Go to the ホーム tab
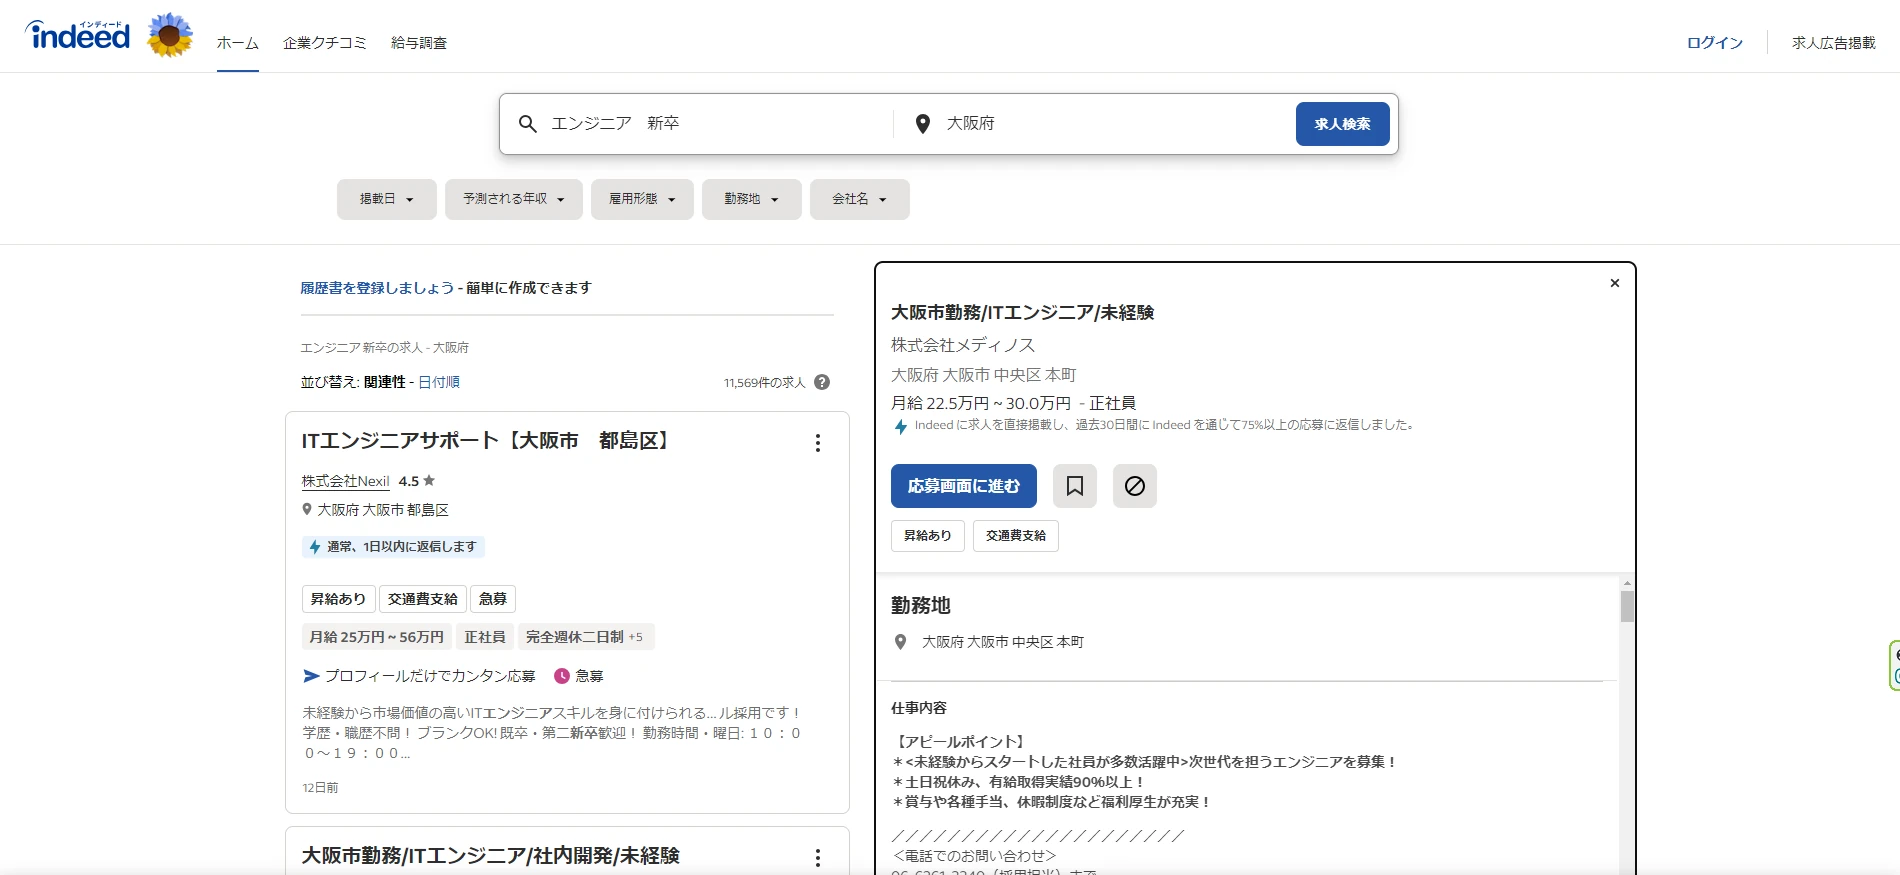1900x875 pixels. click(x=238, y=43)
